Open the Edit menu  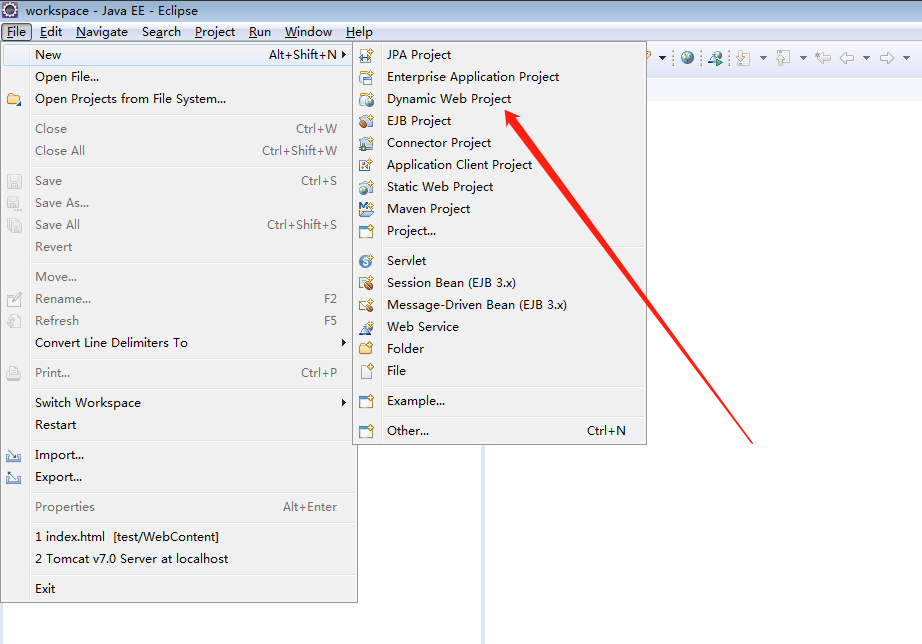(51, 32)
